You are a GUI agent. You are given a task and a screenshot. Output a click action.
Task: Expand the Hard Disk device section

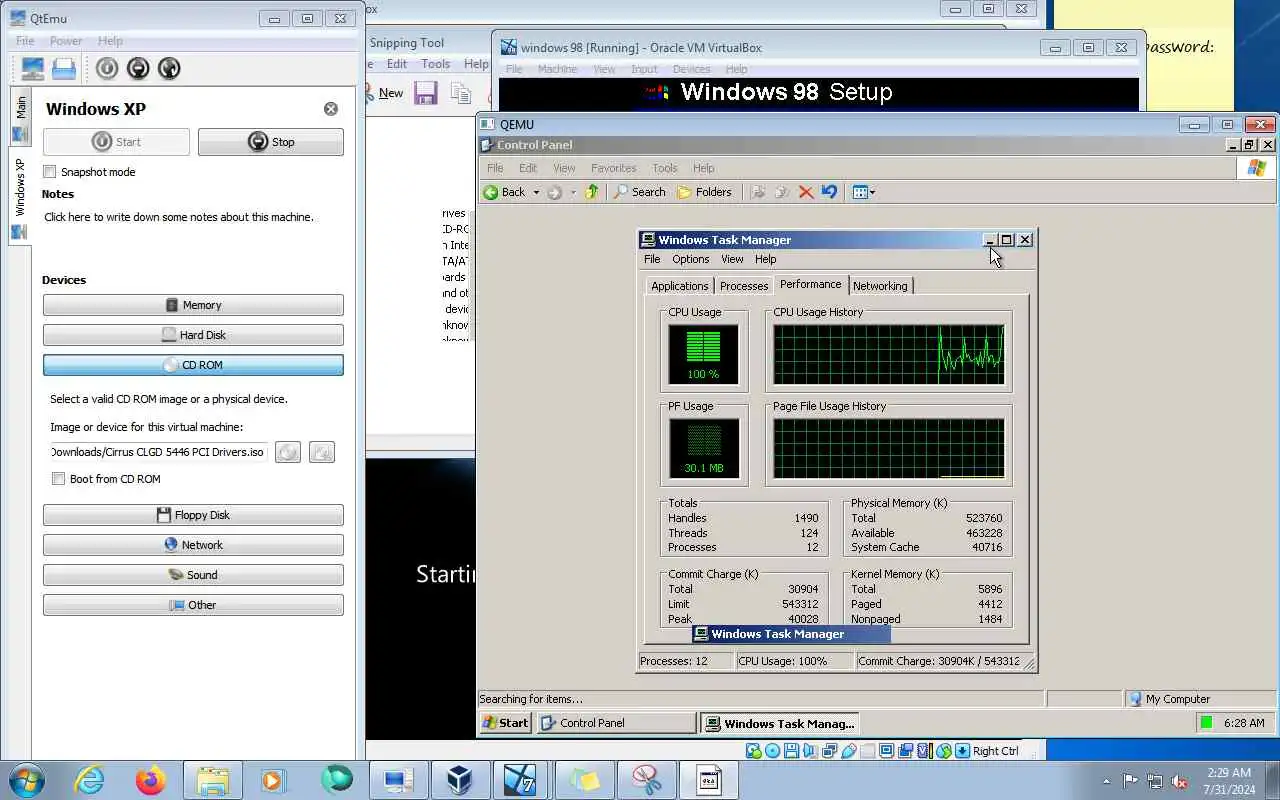[193, 335]
